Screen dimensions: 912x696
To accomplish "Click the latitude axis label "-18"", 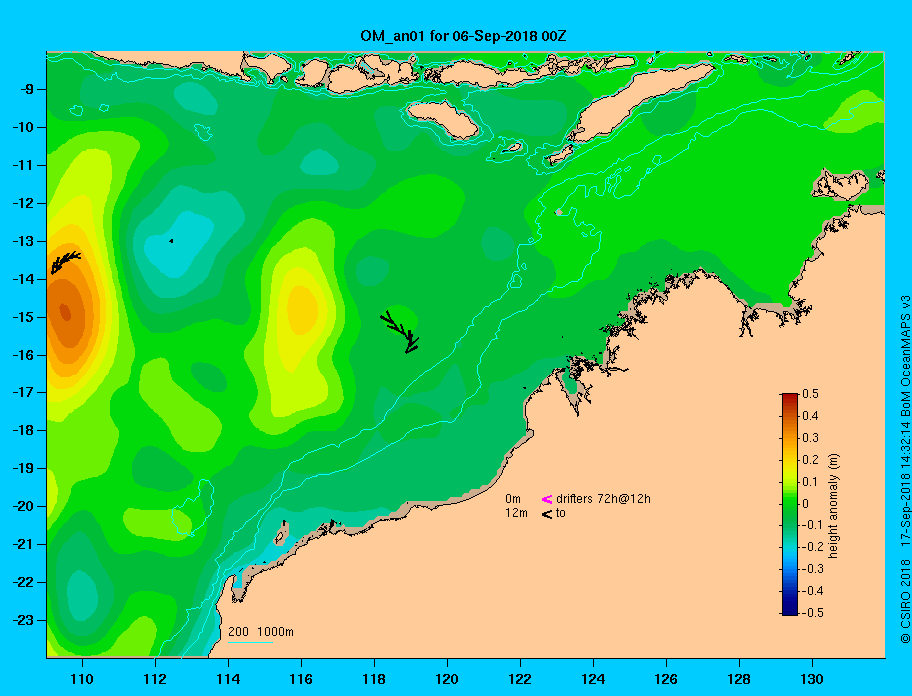I will tap(23, 430).
